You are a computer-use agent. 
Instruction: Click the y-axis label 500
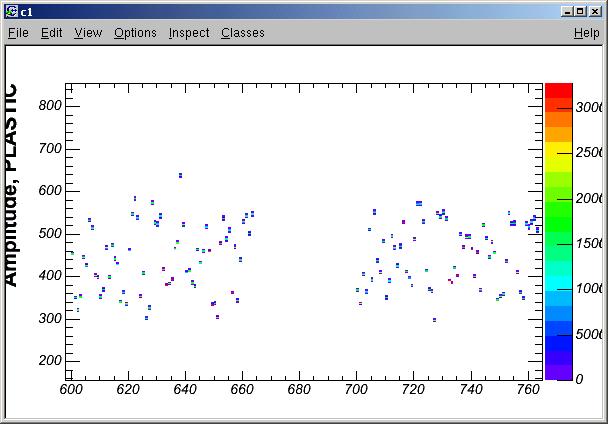(50, 234)
